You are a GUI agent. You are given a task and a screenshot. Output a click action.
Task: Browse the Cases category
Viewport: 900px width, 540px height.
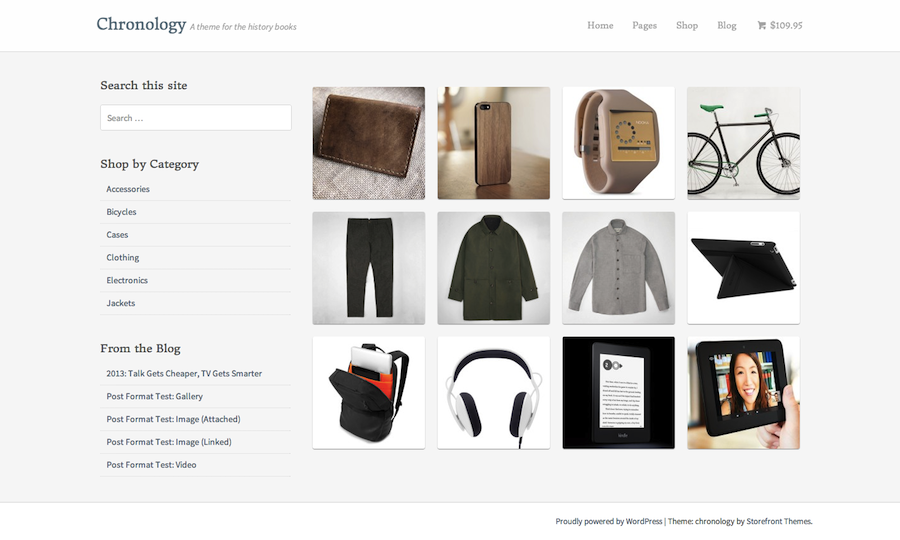tap(117, 235)
